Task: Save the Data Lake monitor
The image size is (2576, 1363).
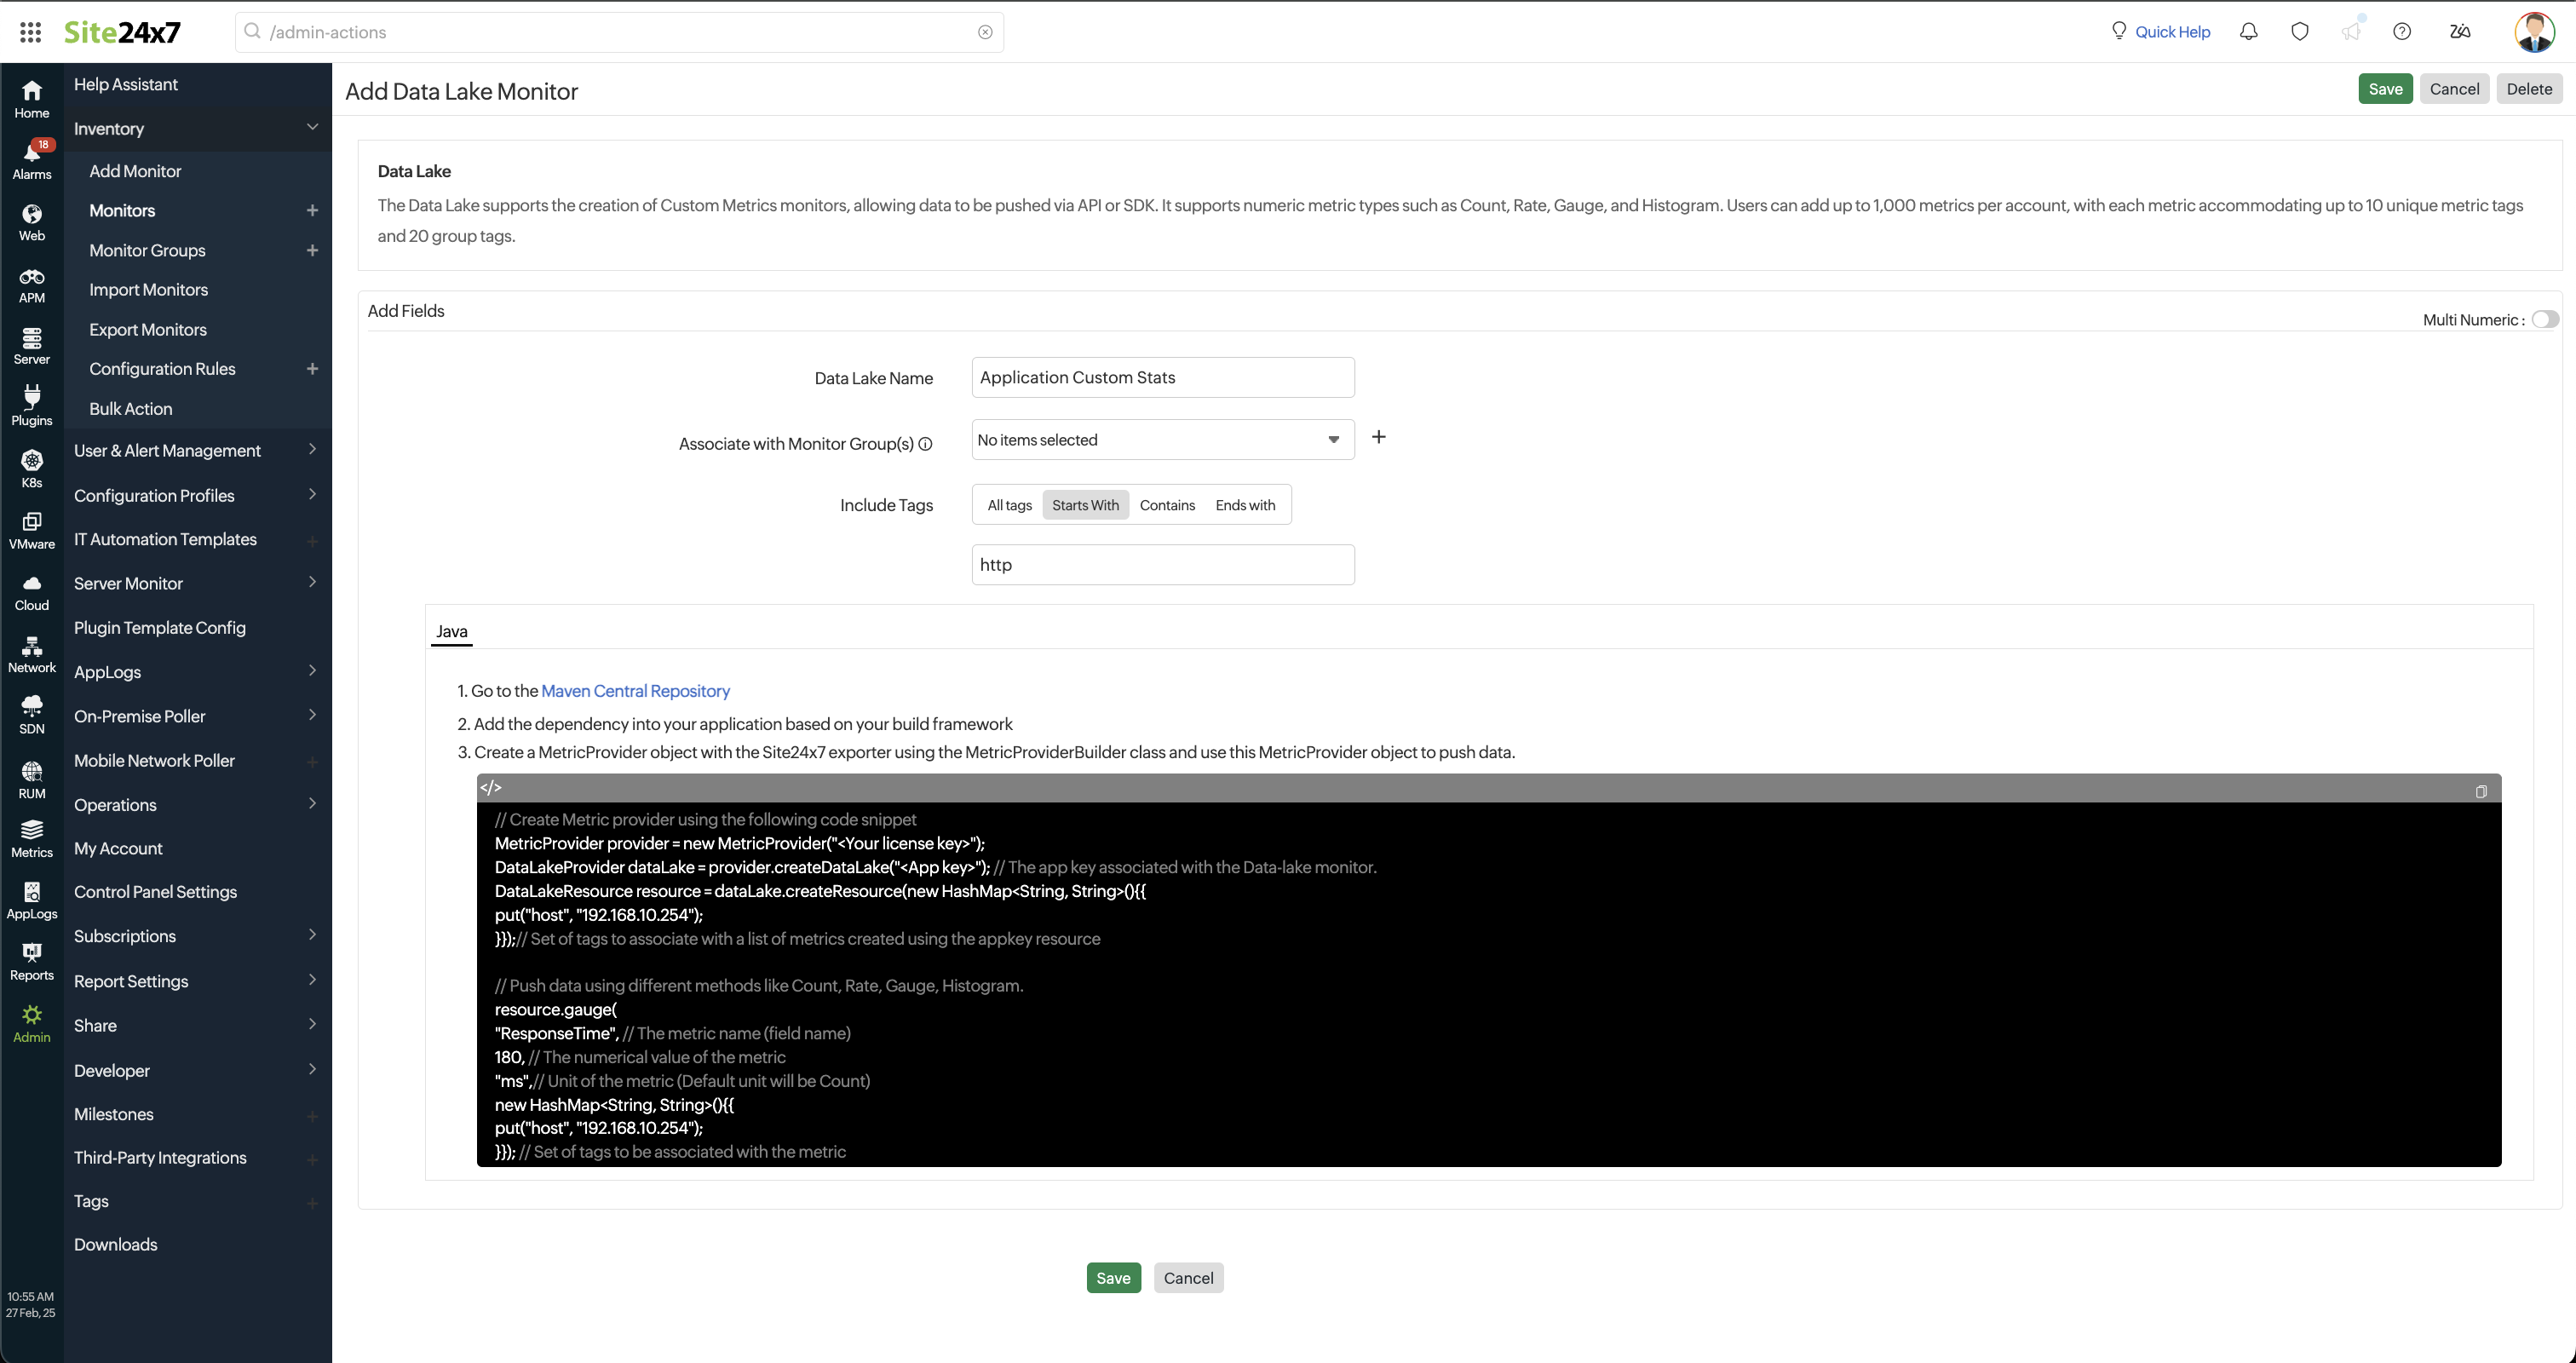Action: point(2385,88)
